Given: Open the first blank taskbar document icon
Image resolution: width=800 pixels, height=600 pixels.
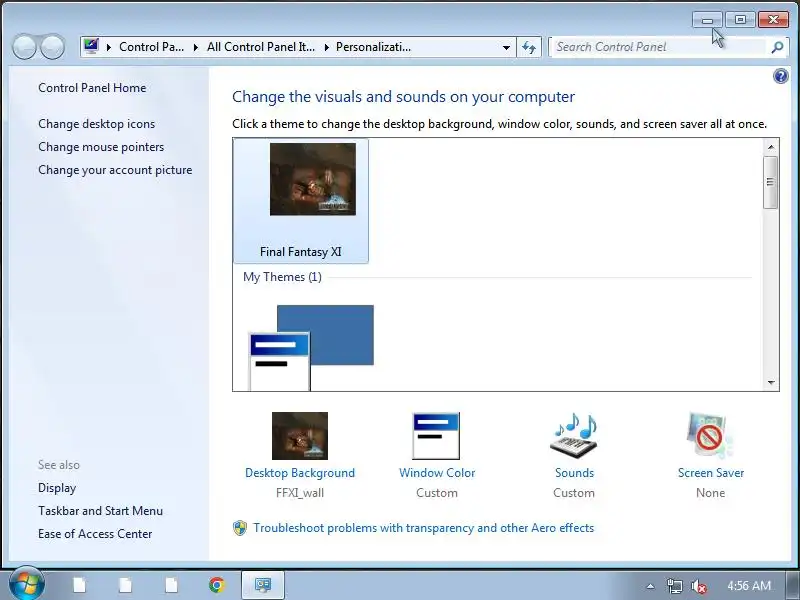Looking at the screenshot, I should point(79,585).
